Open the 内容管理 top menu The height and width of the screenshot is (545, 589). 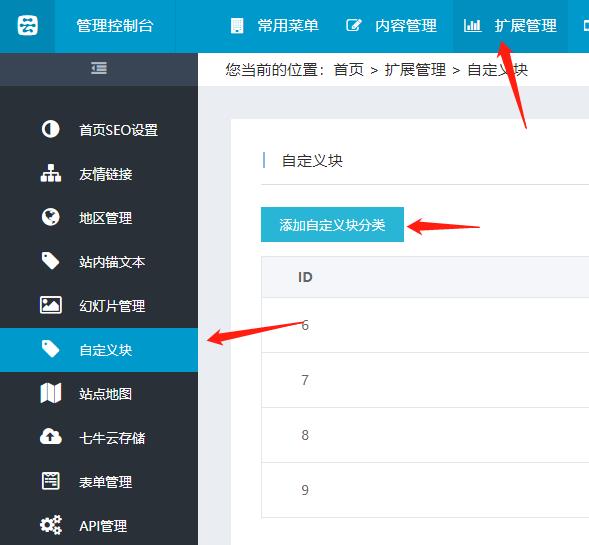pyautogui.click(x=391, y=26)
